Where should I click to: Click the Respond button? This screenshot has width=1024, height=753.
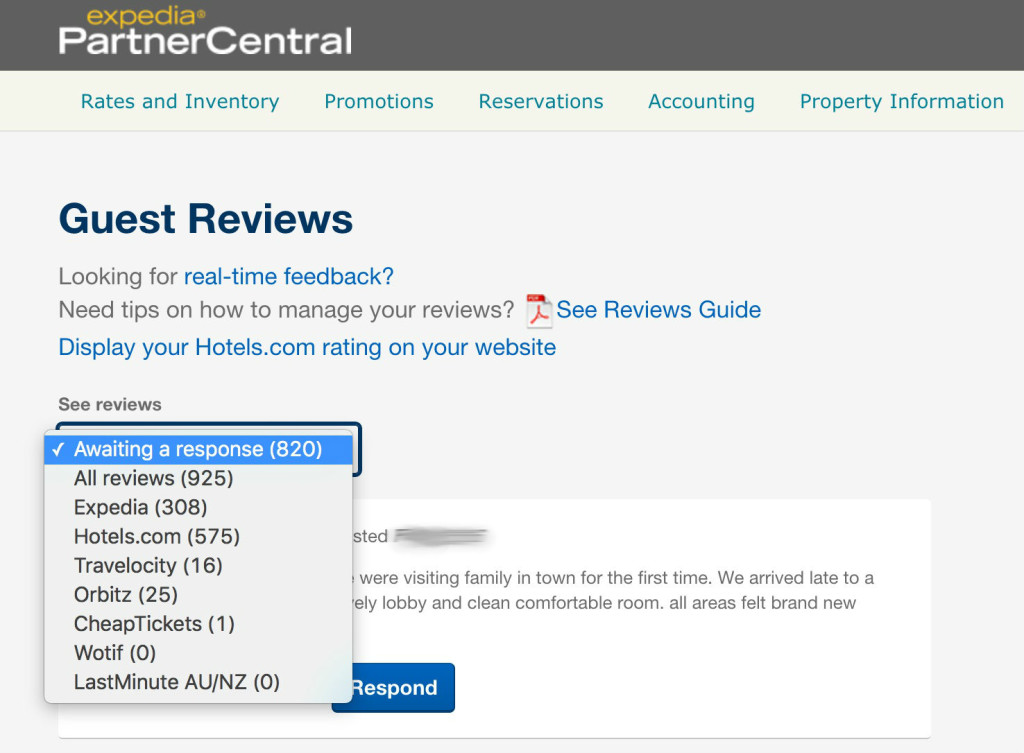pos(393,688)
